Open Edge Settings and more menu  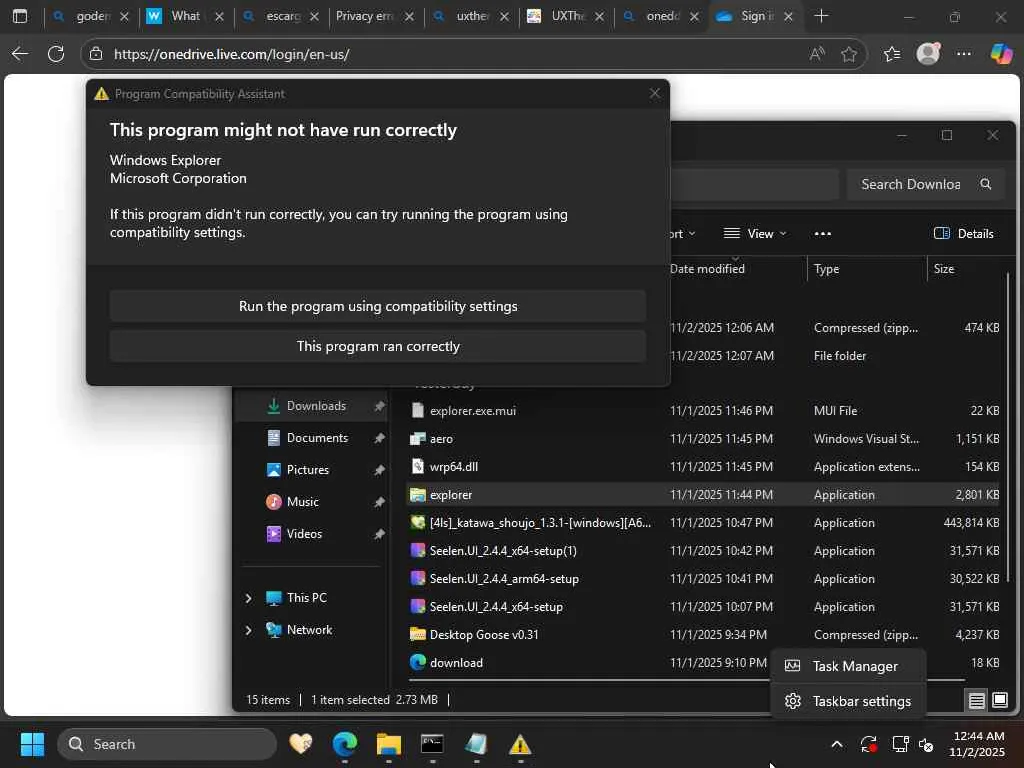click(964, 54)
